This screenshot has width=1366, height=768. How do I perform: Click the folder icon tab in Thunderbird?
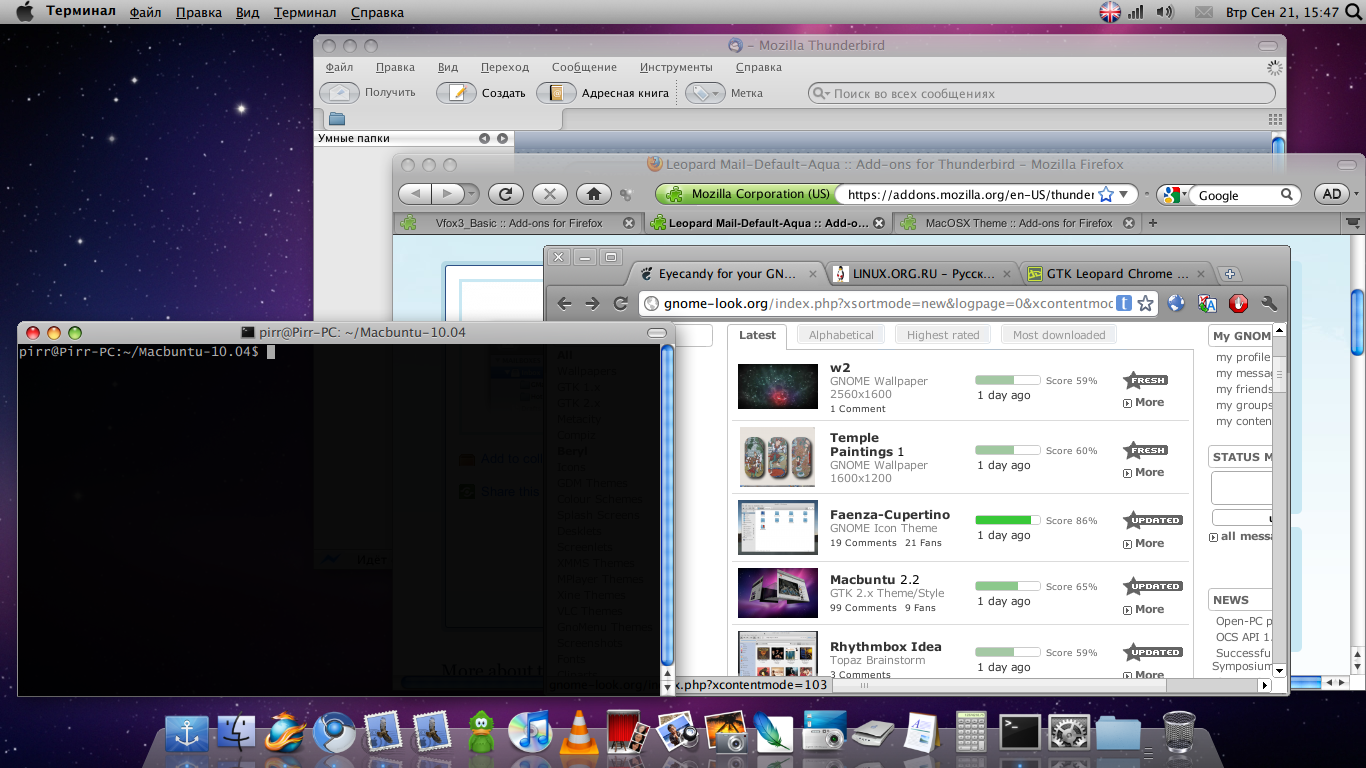coord(337,119)
